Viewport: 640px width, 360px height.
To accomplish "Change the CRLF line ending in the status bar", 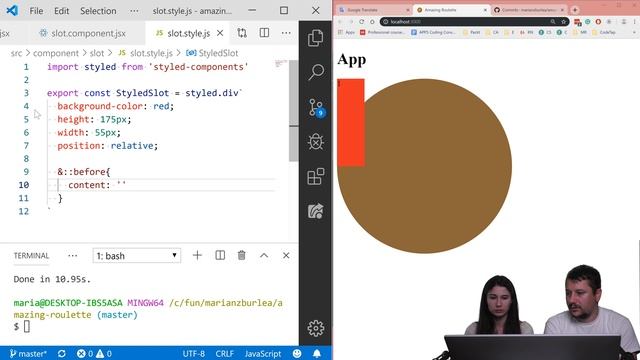I will pyautogui.click(x=224, y=353).
